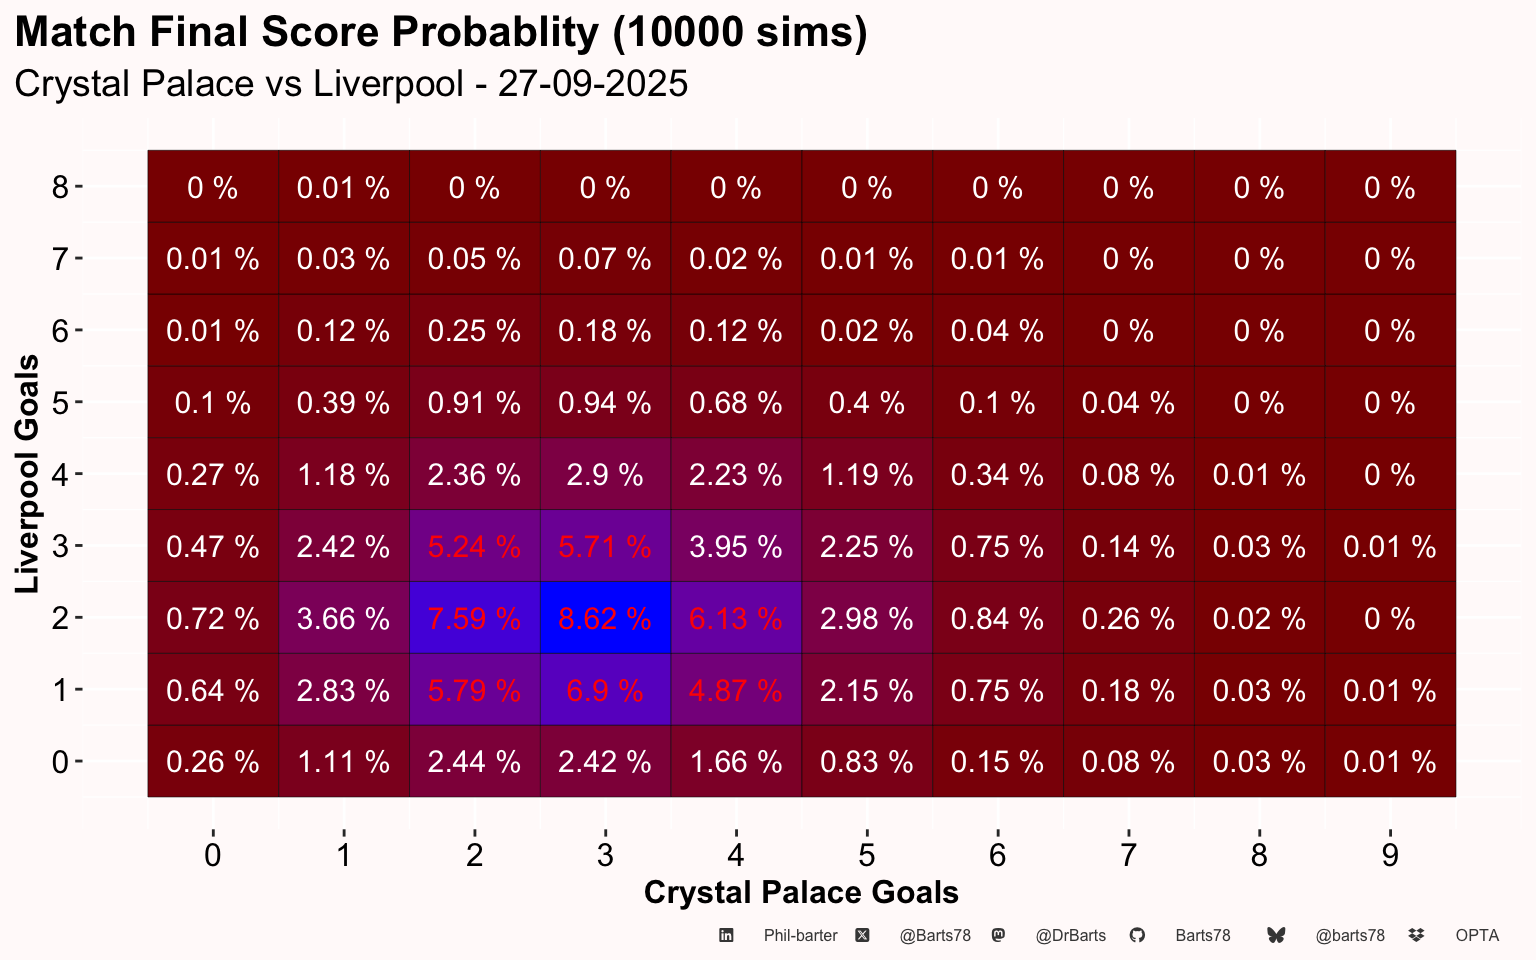This screenshot has height=960, width=1536.
Task: Click the Crystal Palace vs Liverpool subtitle
Action: coord(351,83)
